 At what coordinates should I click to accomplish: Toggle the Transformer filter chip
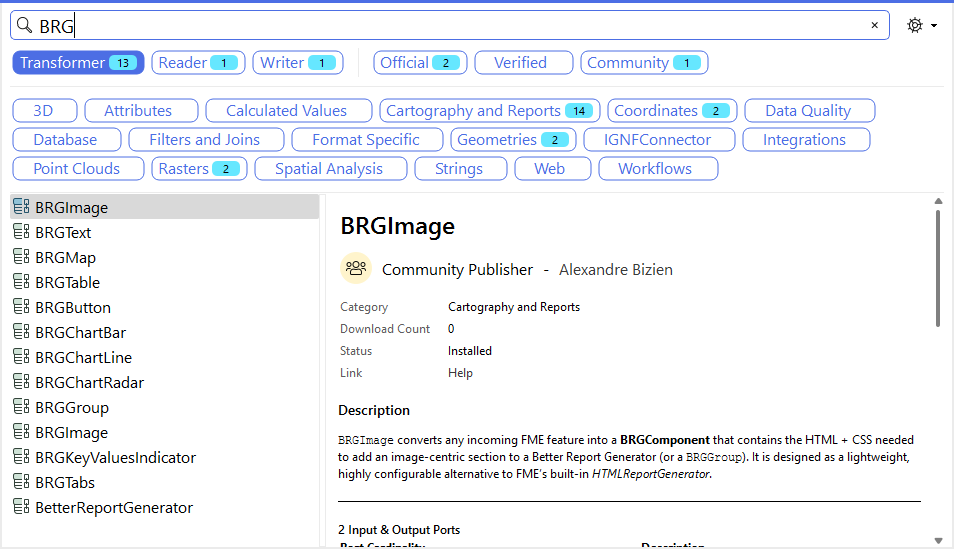[x=78, y=63]
